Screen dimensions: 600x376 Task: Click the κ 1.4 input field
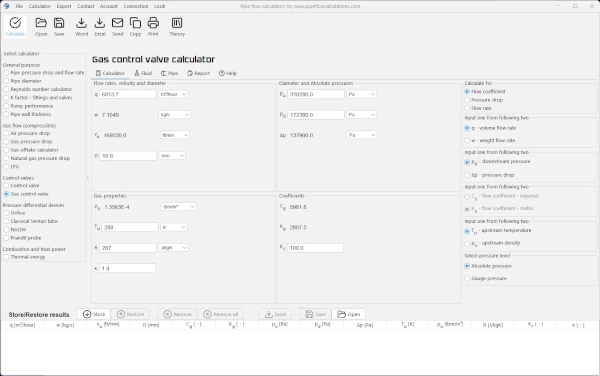point(127,268)
